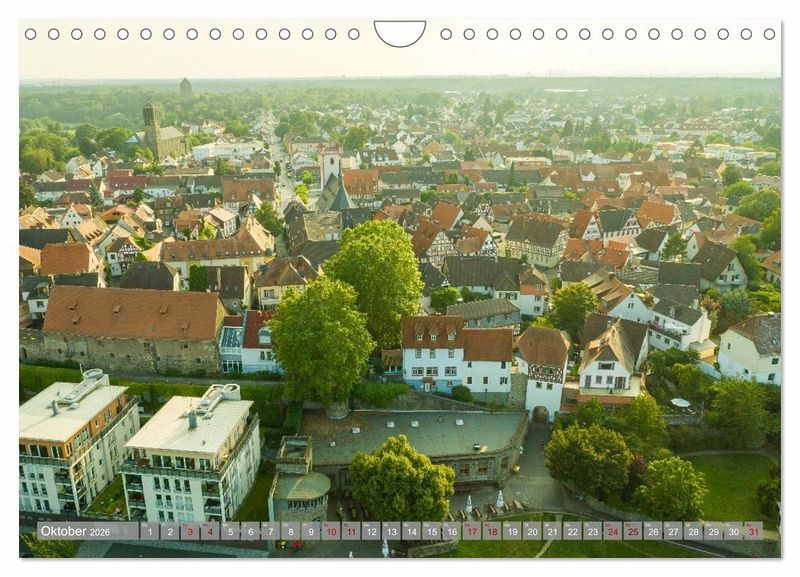
Task: Pick day 28 on the date bar
Action: 692,531
